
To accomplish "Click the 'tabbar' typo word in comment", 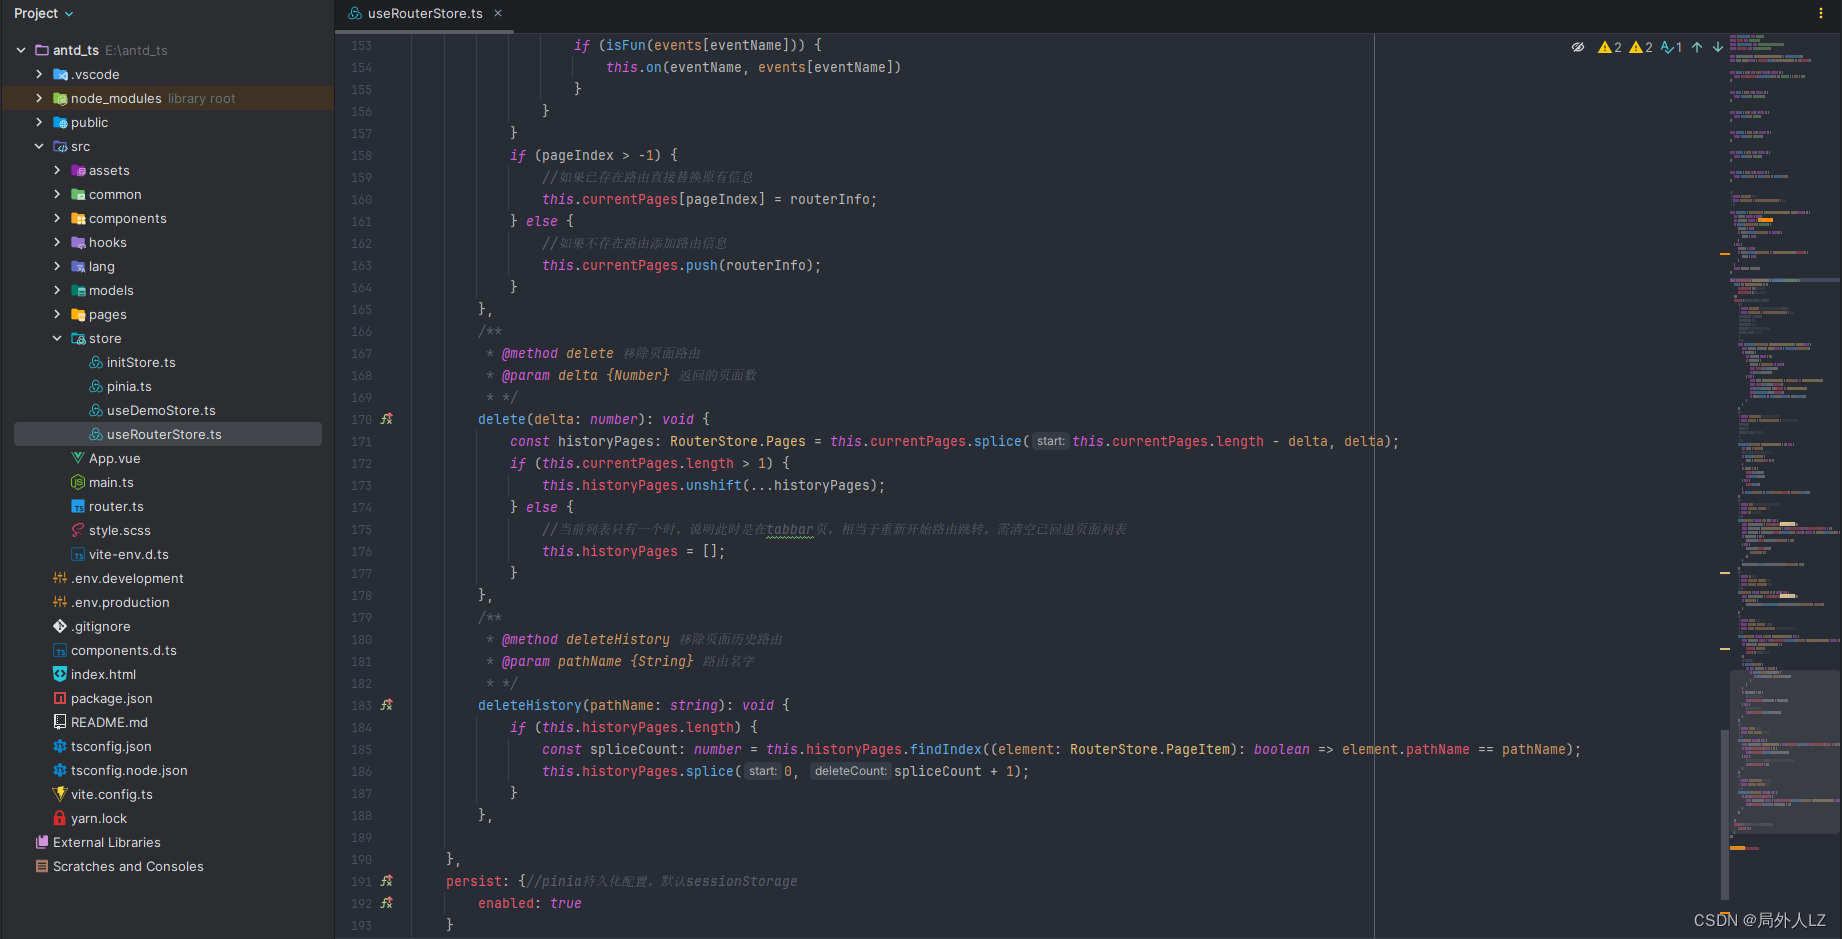I will [790, 529].
